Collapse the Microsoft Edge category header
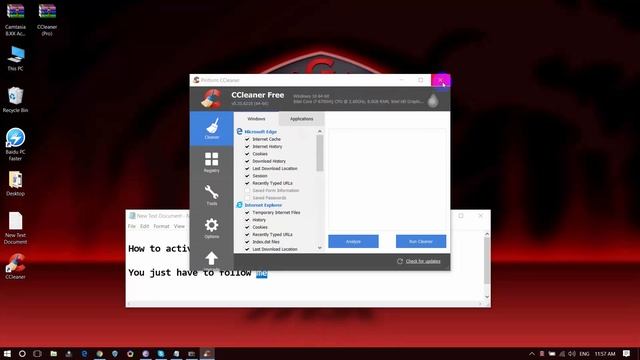 click(x=260, y=132)
